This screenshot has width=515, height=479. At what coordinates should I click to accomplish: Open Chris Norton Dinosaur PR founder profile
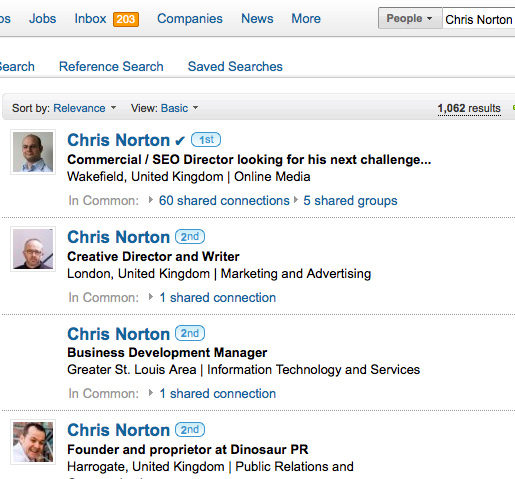[x=119, y=430]
